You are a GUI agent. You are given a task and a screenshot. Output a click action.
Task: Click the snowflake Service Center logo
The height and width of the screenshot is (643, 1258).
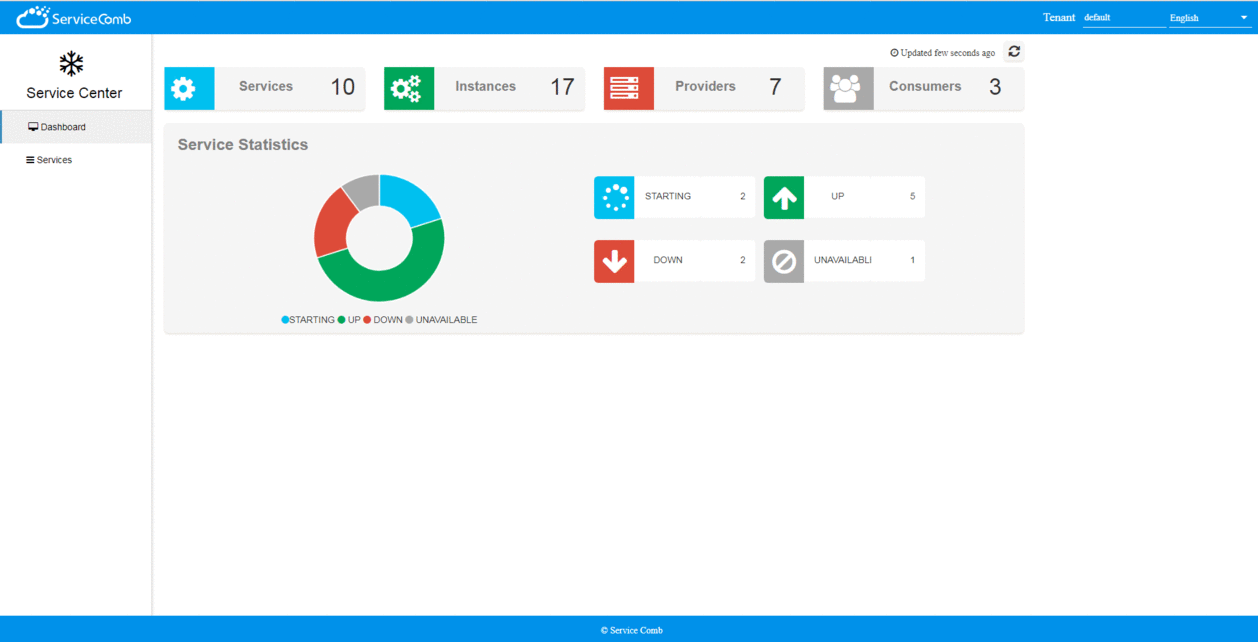click(71, 64)
